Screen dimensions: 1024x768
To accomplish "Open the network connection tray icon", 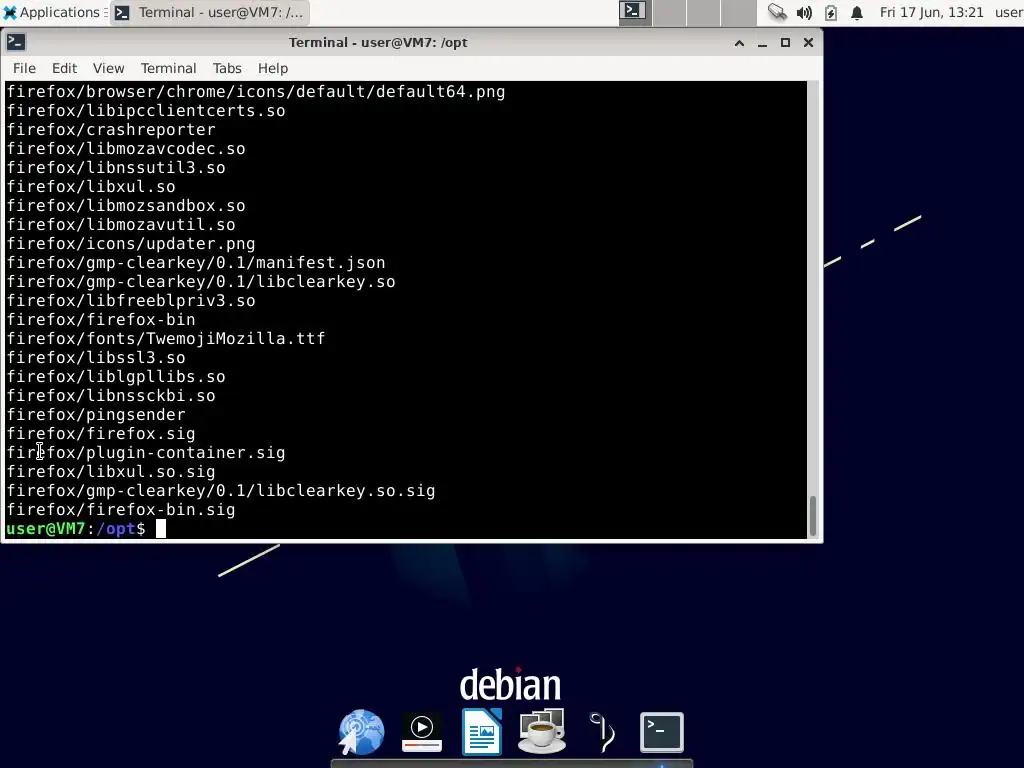I will point(777,12).
